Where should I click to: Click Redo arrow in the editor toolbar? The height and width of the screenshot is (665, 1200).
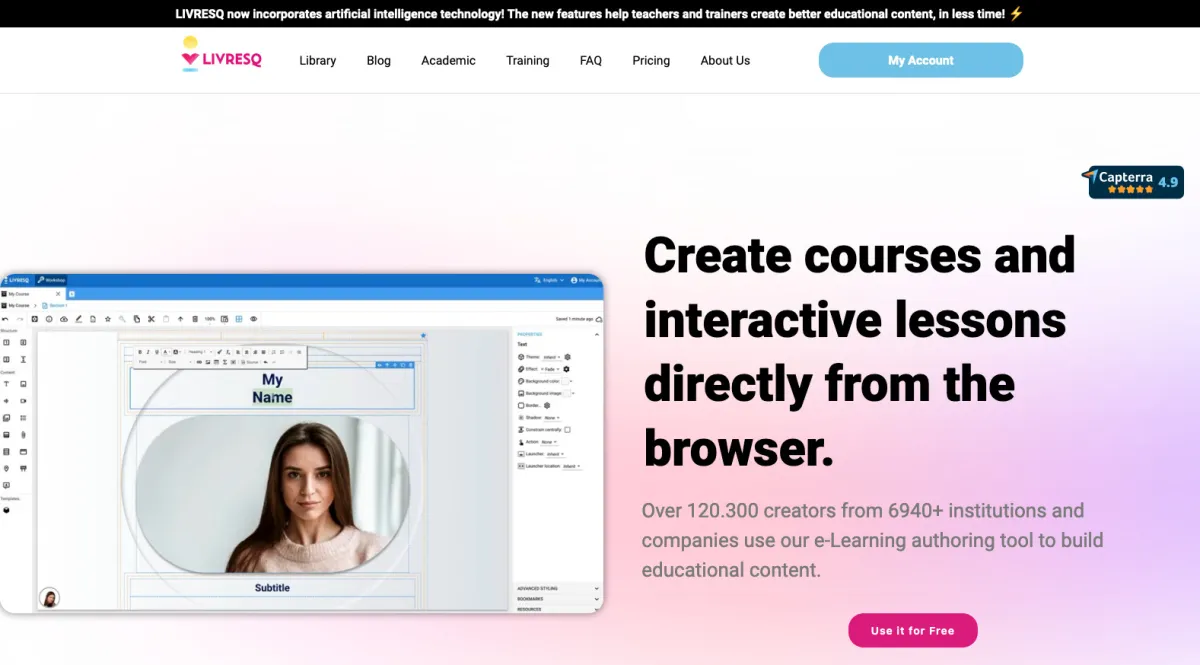pos(20,319)
